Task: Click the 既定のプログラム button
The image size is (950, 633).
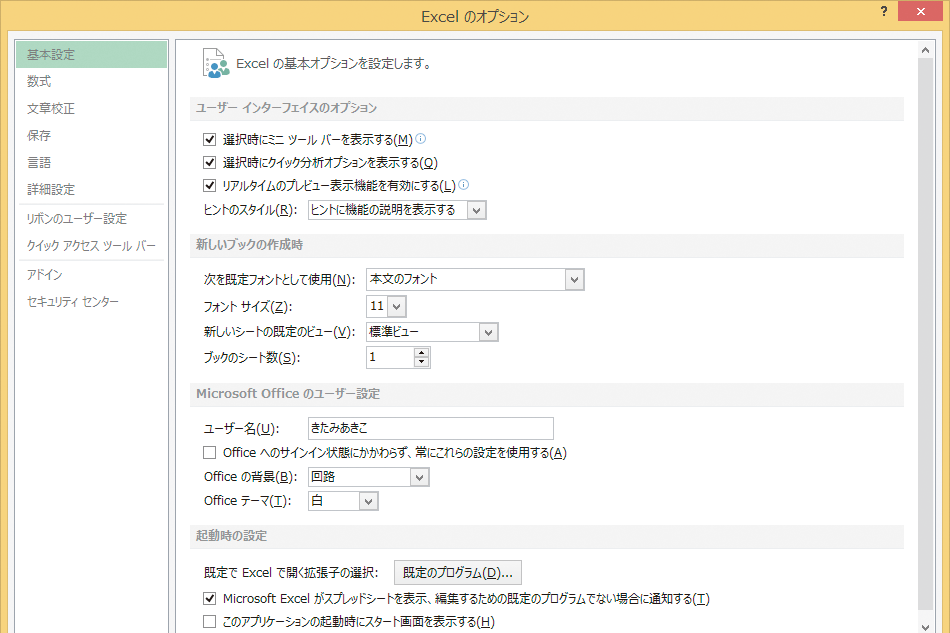Action: (457, 572)
